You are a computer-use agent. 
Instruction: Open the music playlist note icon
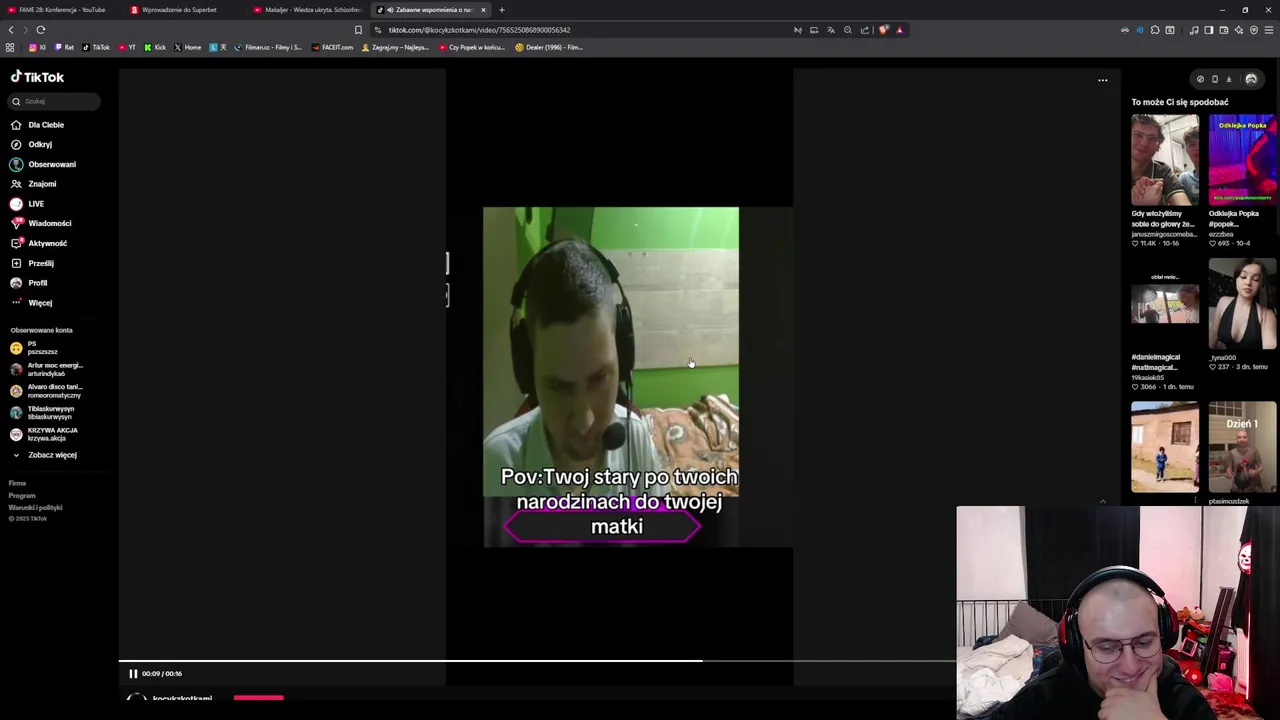tap(1193, 30)
